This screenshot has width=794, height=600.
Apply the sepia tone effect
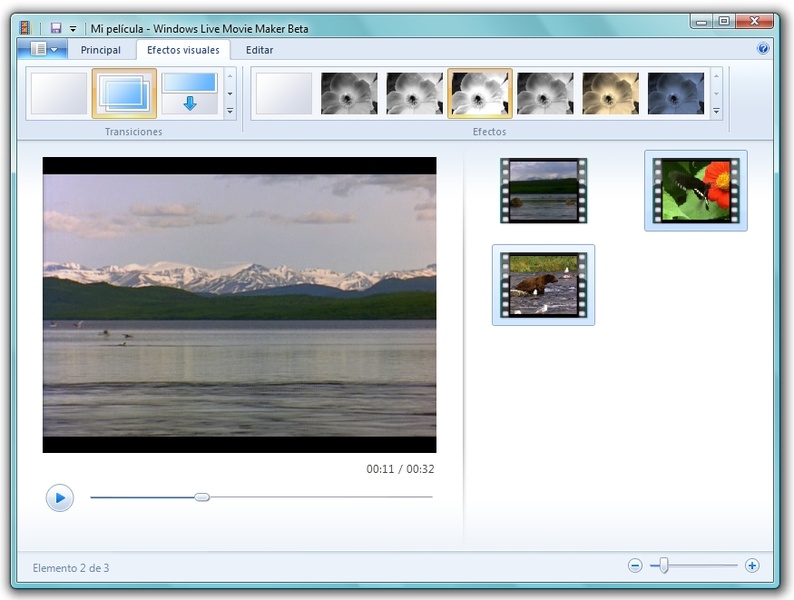tap(610, 93)
